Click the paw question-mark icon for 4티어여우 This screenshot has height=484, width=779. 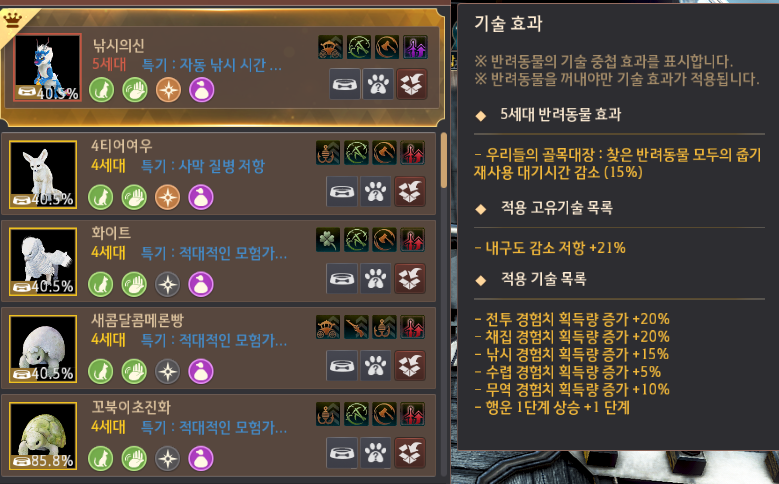375,191
